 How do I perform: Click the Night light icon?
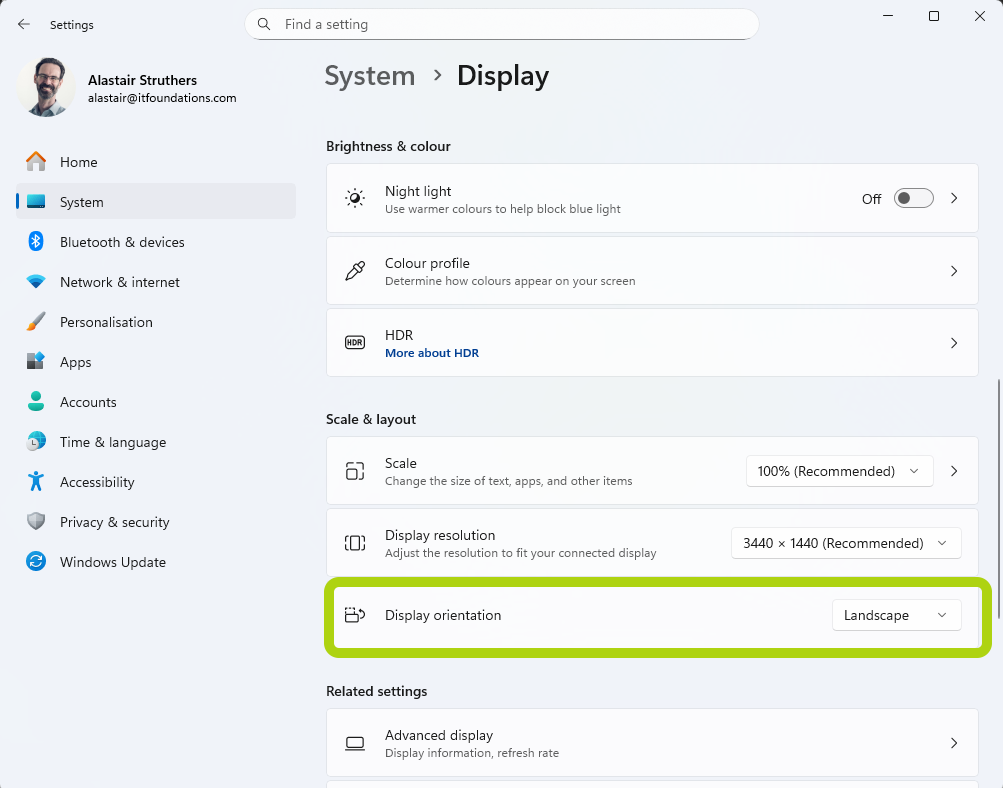(354, 198)
